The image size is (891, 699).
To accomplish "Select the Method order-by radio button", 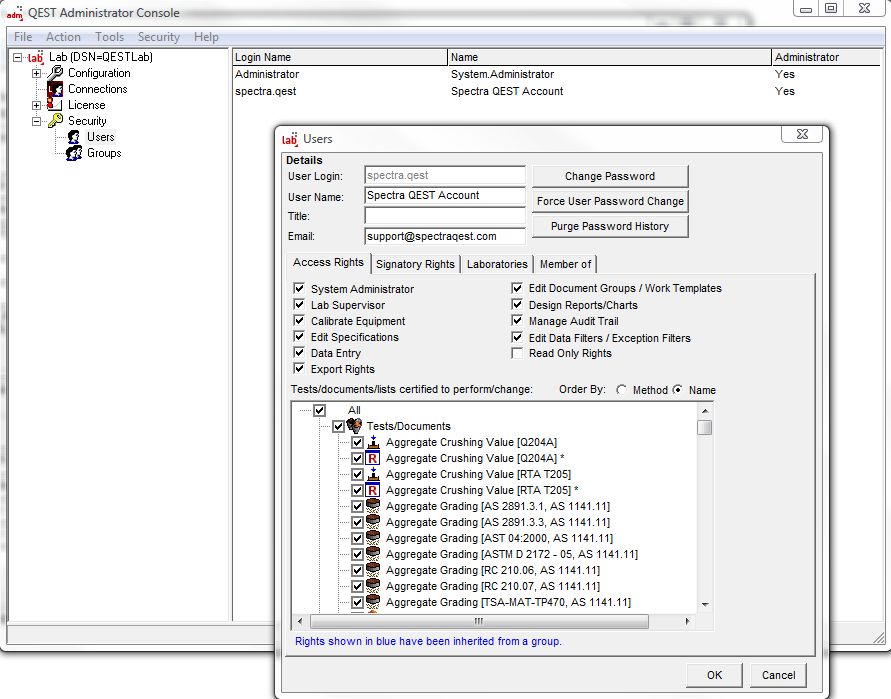I will (x=622, y=390).
